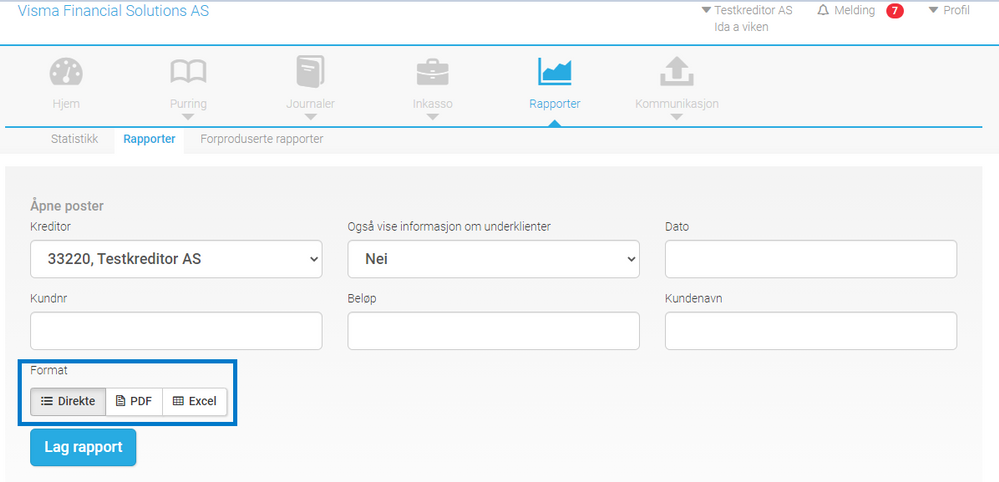The width and height of the screenshot is (999, 482).
Task: Open the Forproduserte rapporter tab
Action: [262, 139]
